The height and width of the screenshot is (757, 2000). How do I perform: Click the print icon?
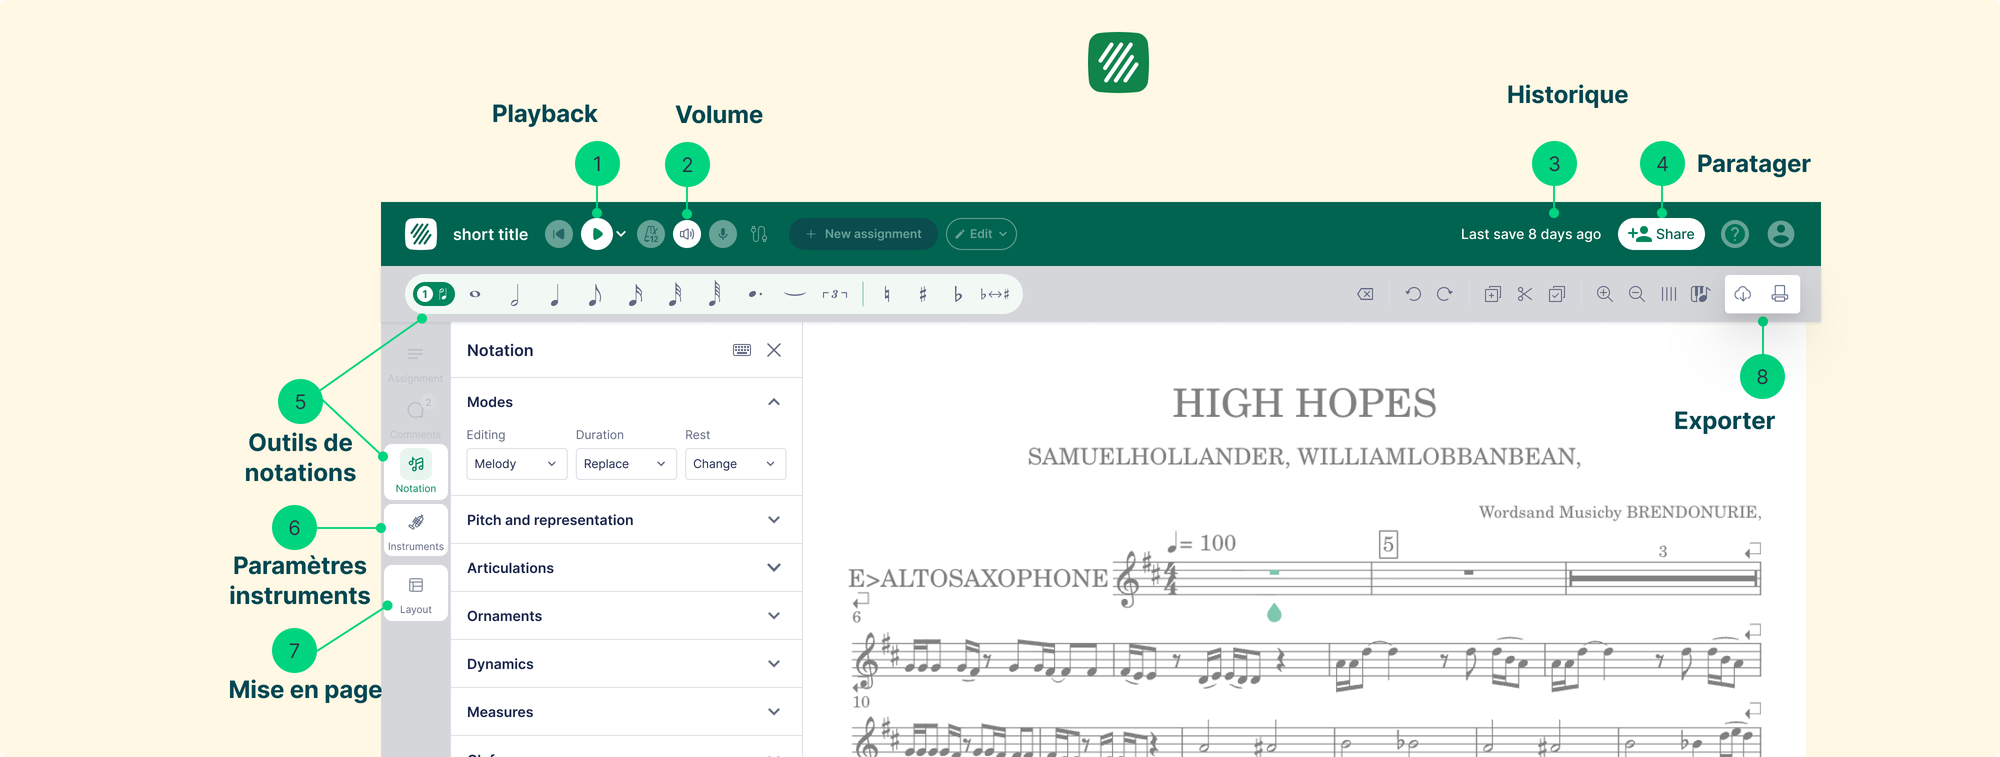1780,294
